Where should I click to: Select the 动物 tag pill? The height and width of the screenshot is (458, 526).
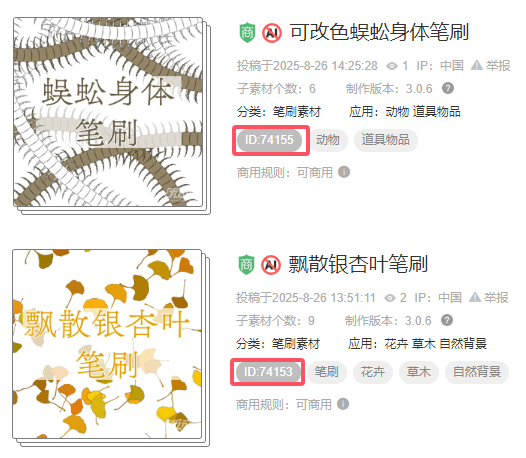click(x=328, y=140)
